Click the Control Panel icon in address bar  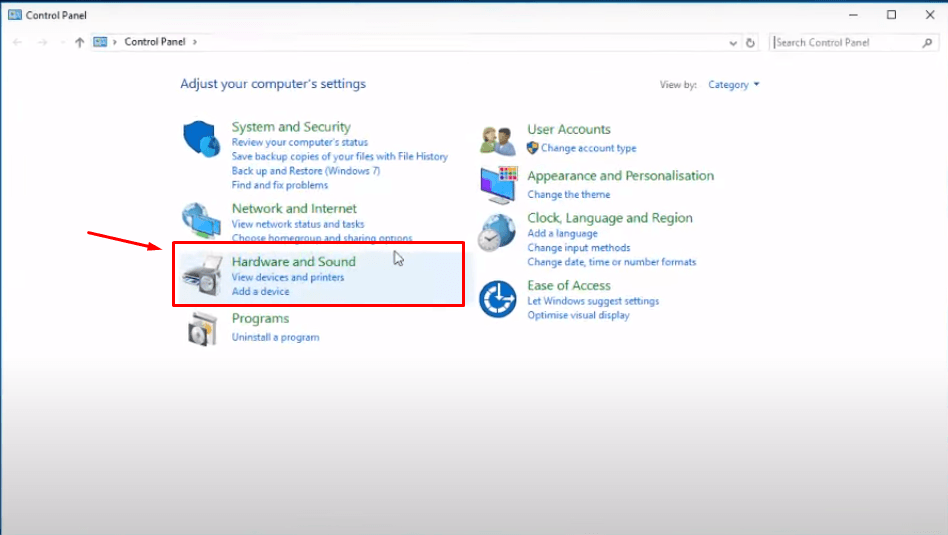100,42
